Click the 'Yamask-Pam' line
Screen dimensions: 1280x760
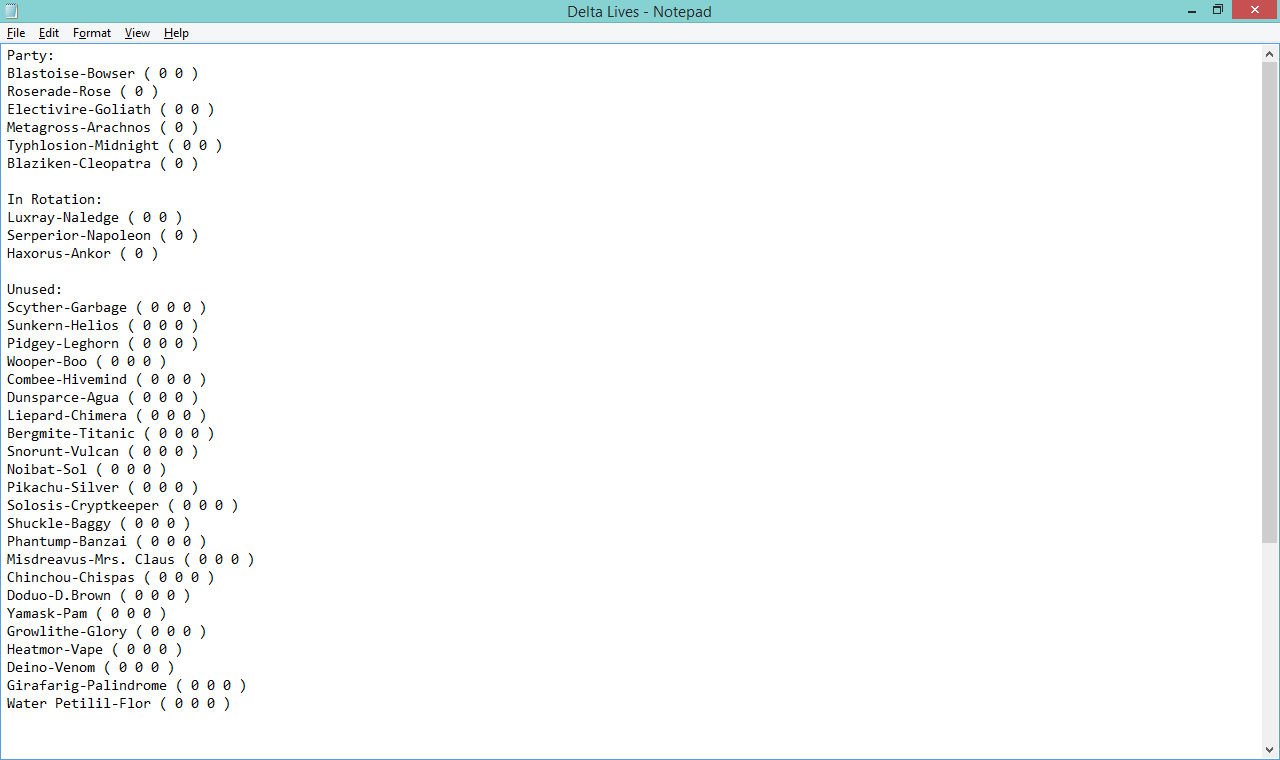point(87,614)
